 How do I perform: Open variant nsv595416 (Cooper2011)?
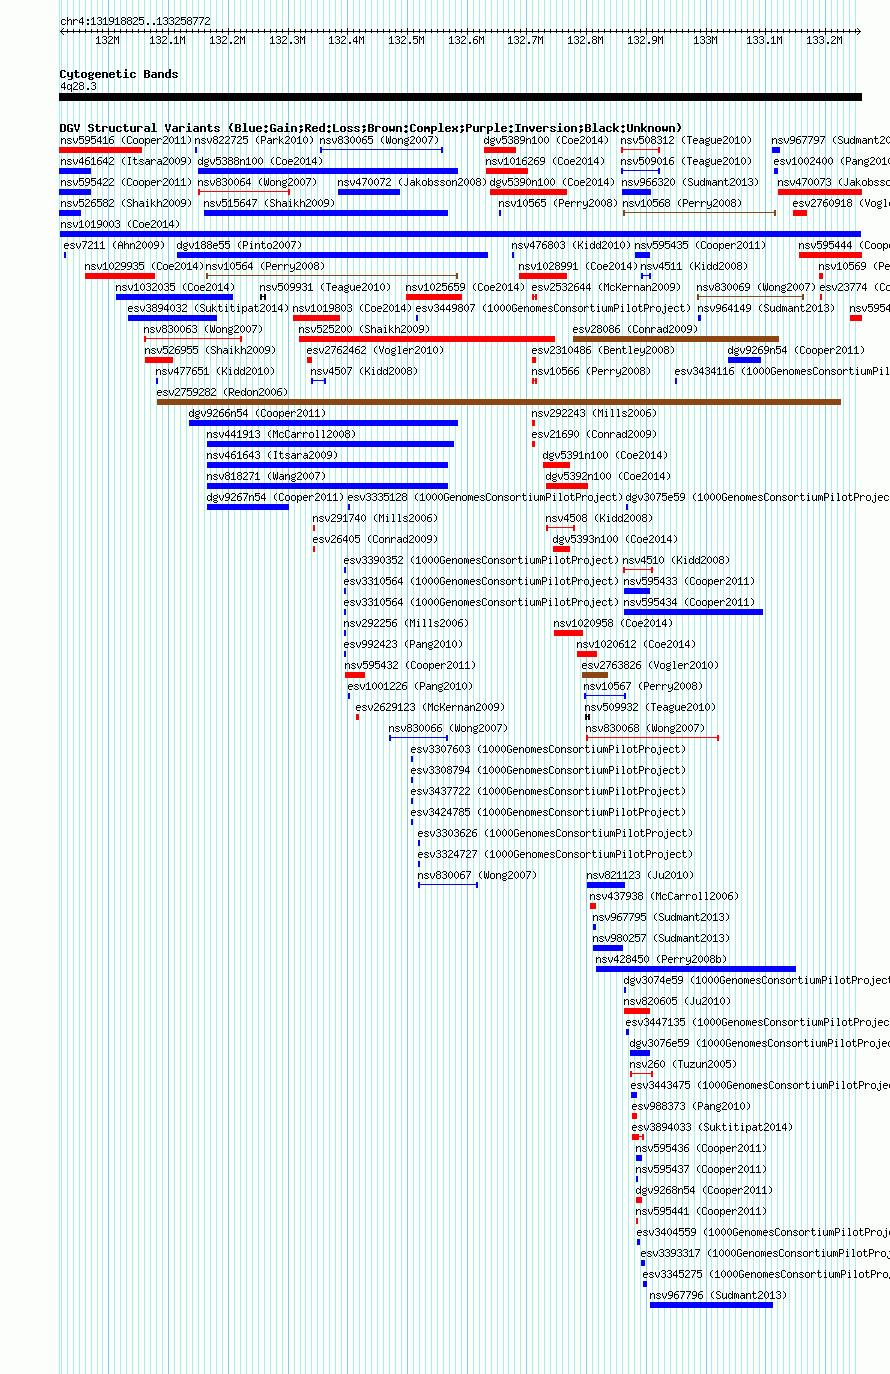click(x=125, y=140)
